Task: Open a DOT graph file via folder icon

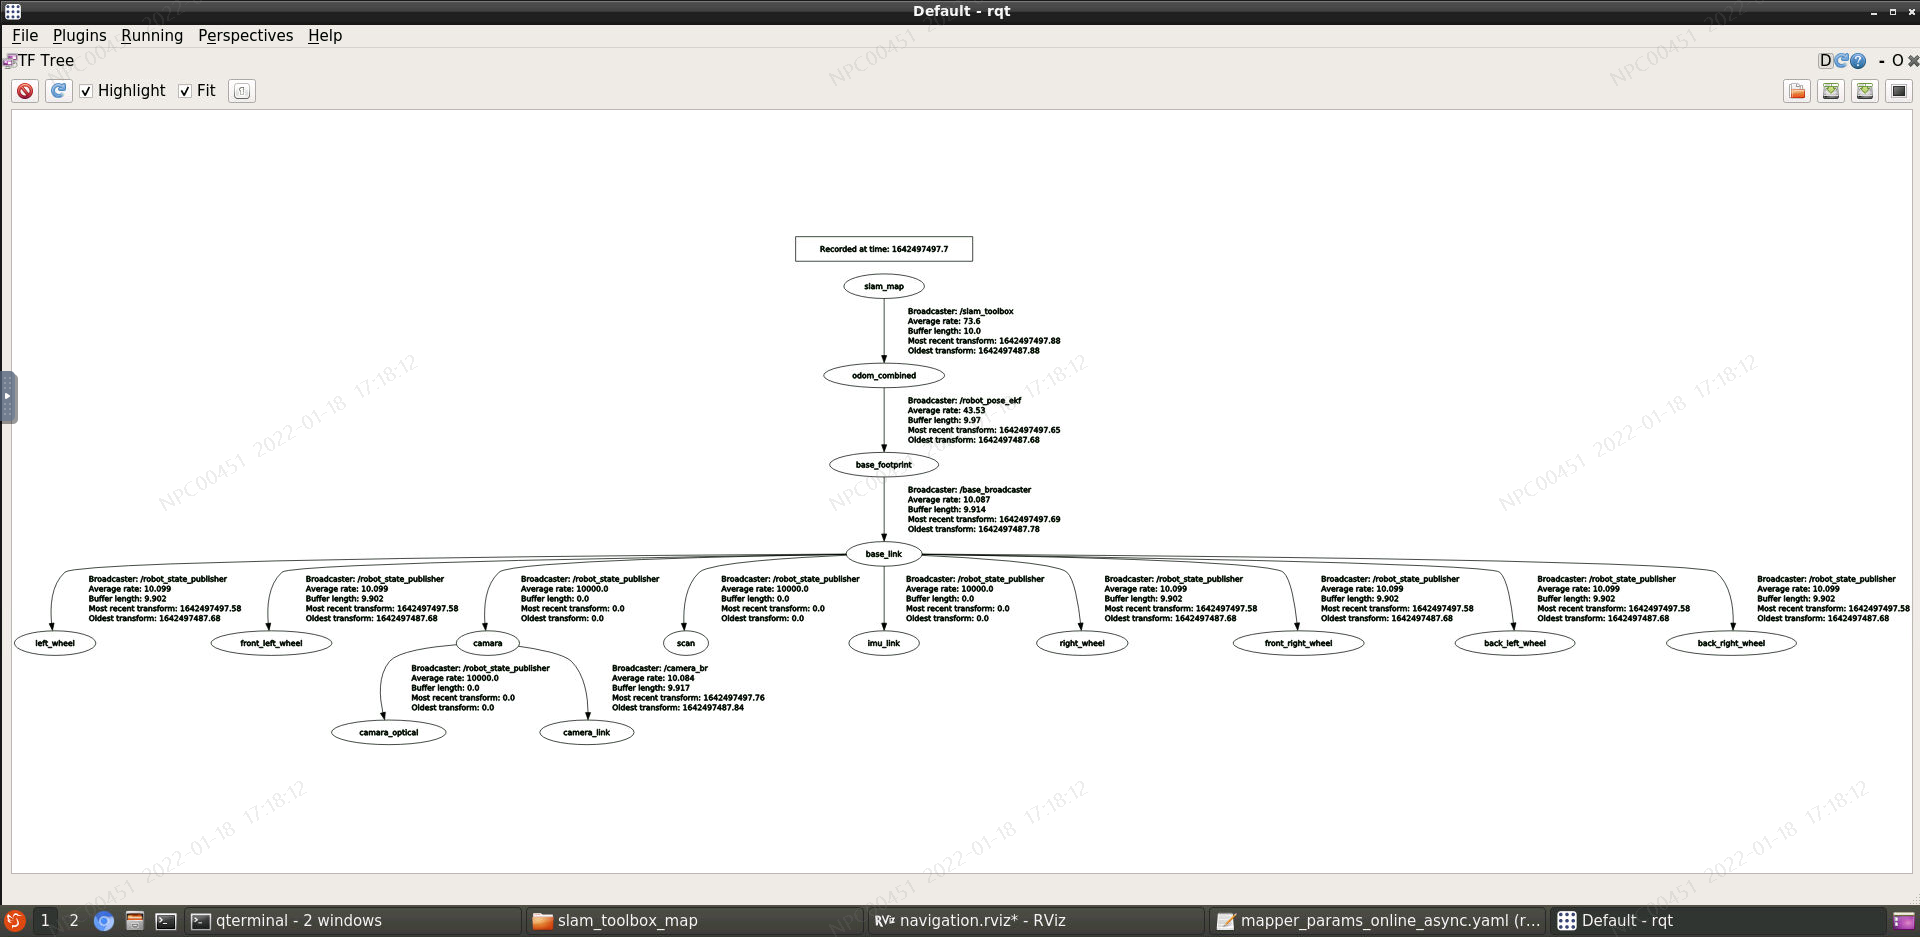Action: tap(1796, 90)
